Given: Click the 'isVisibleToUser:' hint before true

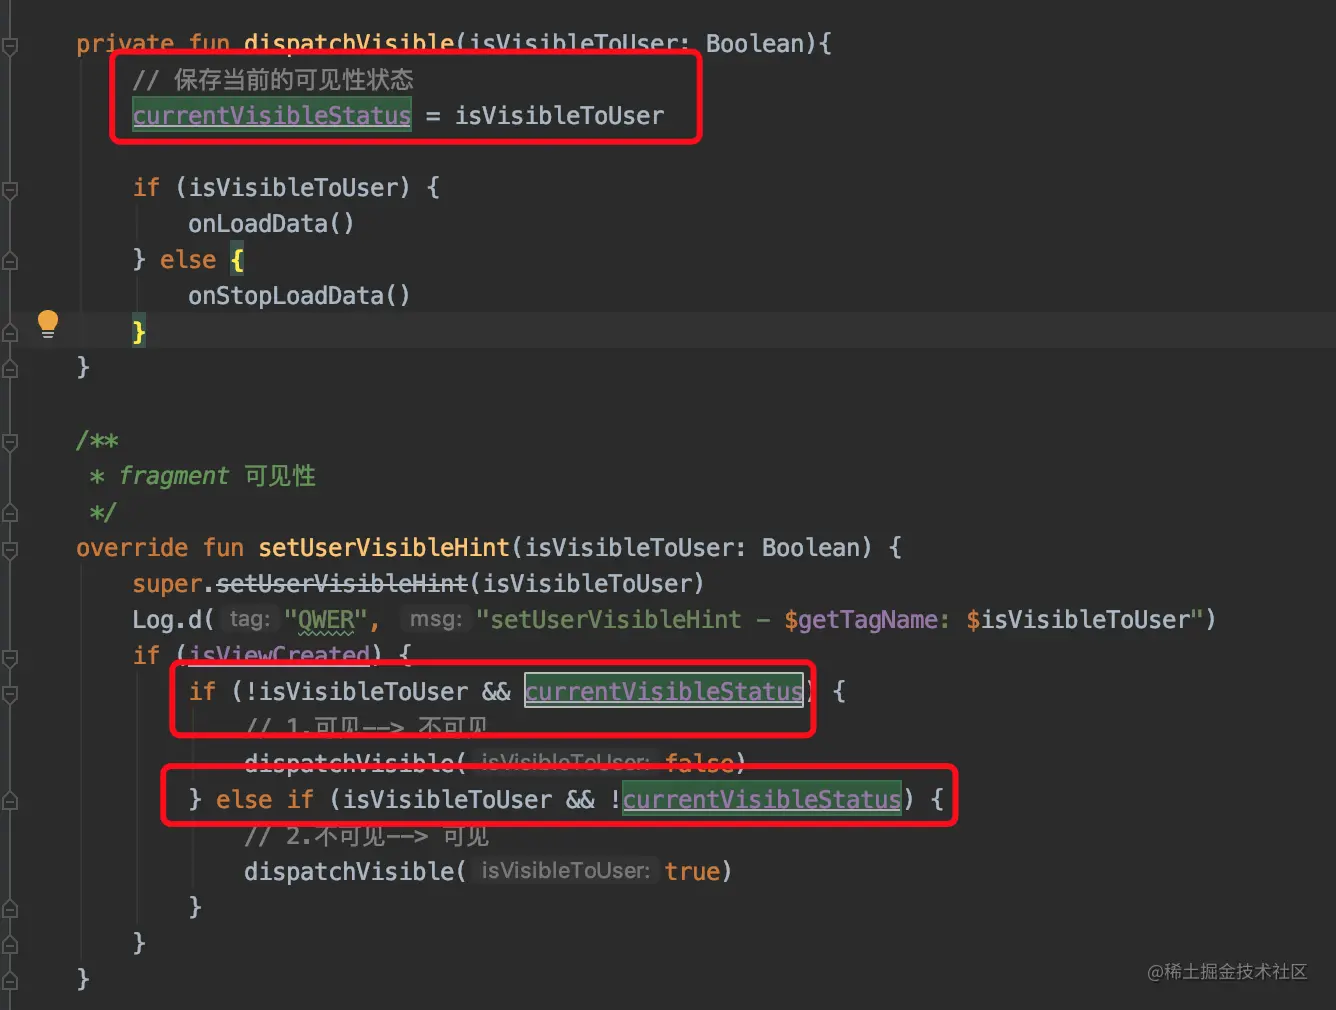Looking at the screenshot, I should click(x=566, y=872).
